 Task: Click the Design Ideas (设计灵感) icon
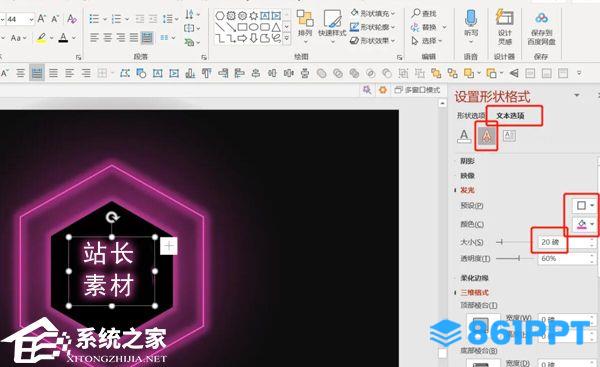coord(504,17)
